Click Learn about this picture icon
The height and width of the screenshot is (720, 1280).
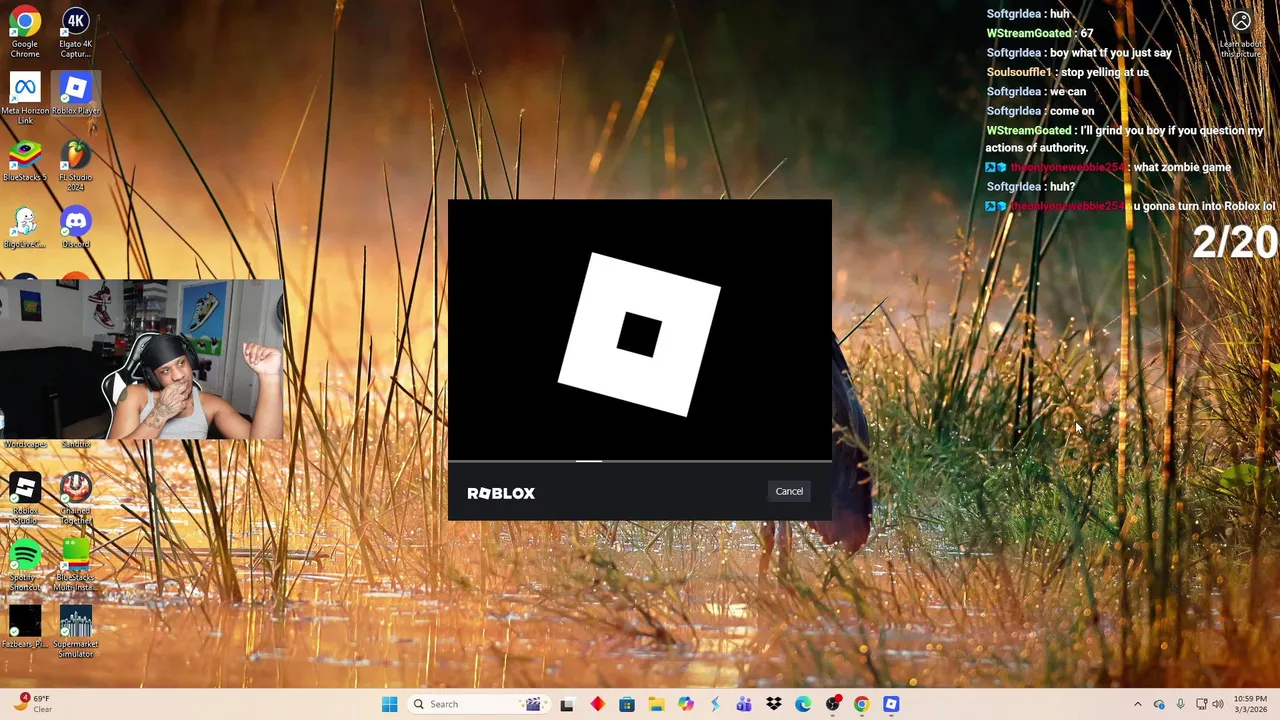(1241, 33)
